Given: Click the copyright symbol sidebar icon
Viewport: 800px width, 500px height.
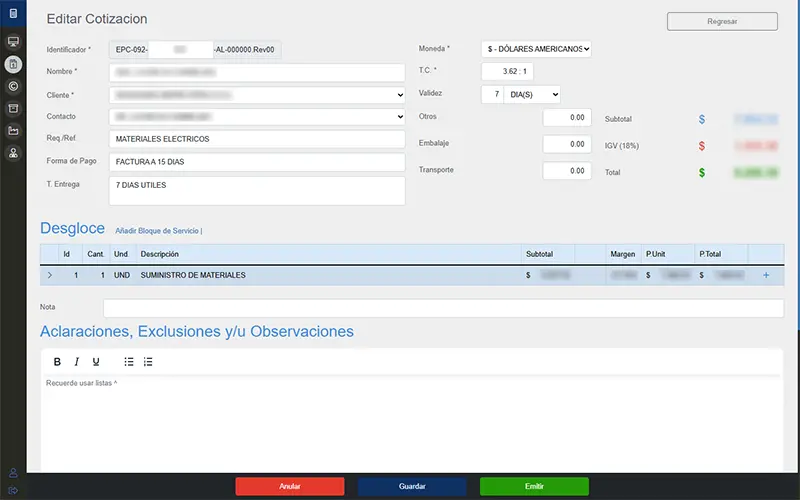Looking at the screenshot, I should [13, 86].
